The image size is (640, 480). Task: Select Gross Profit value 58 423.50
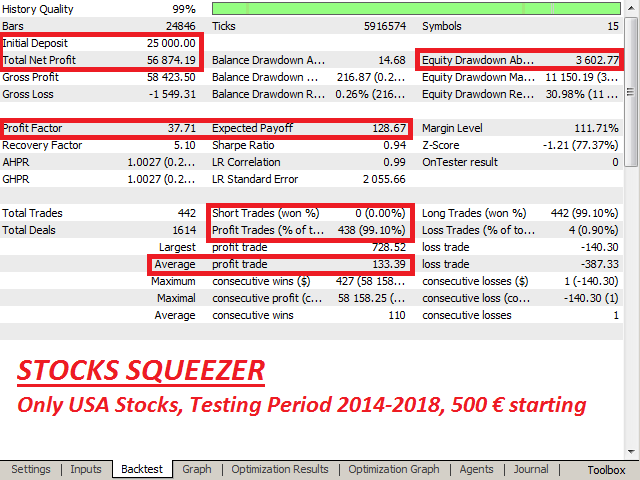[171, 77]
